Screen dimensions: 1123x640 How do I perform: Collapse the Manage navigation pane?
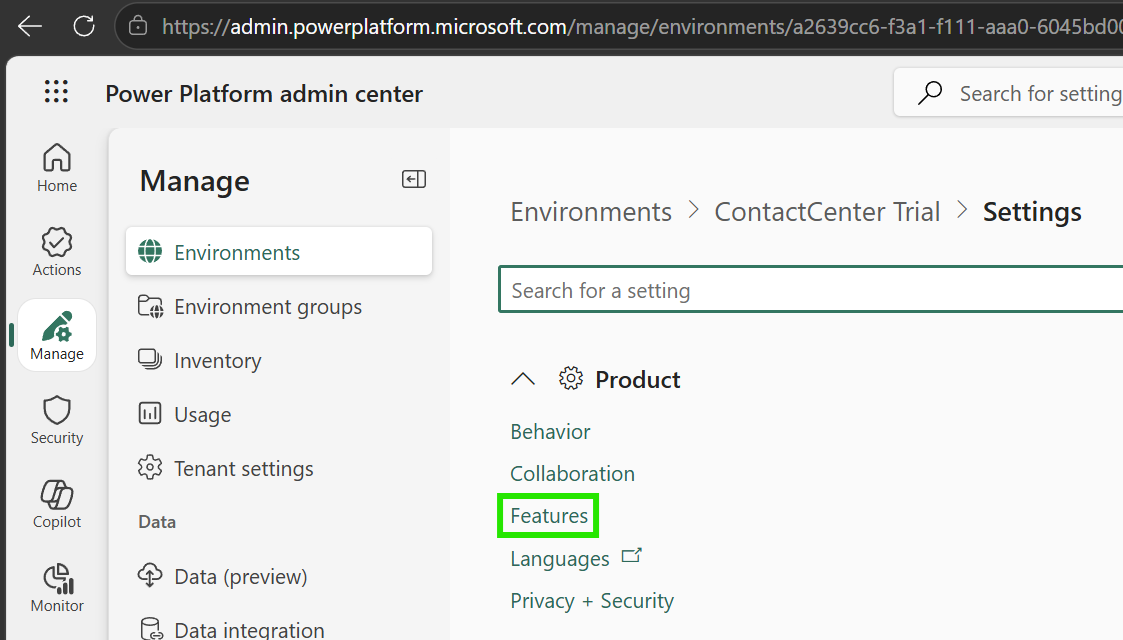tap(414, 179)
